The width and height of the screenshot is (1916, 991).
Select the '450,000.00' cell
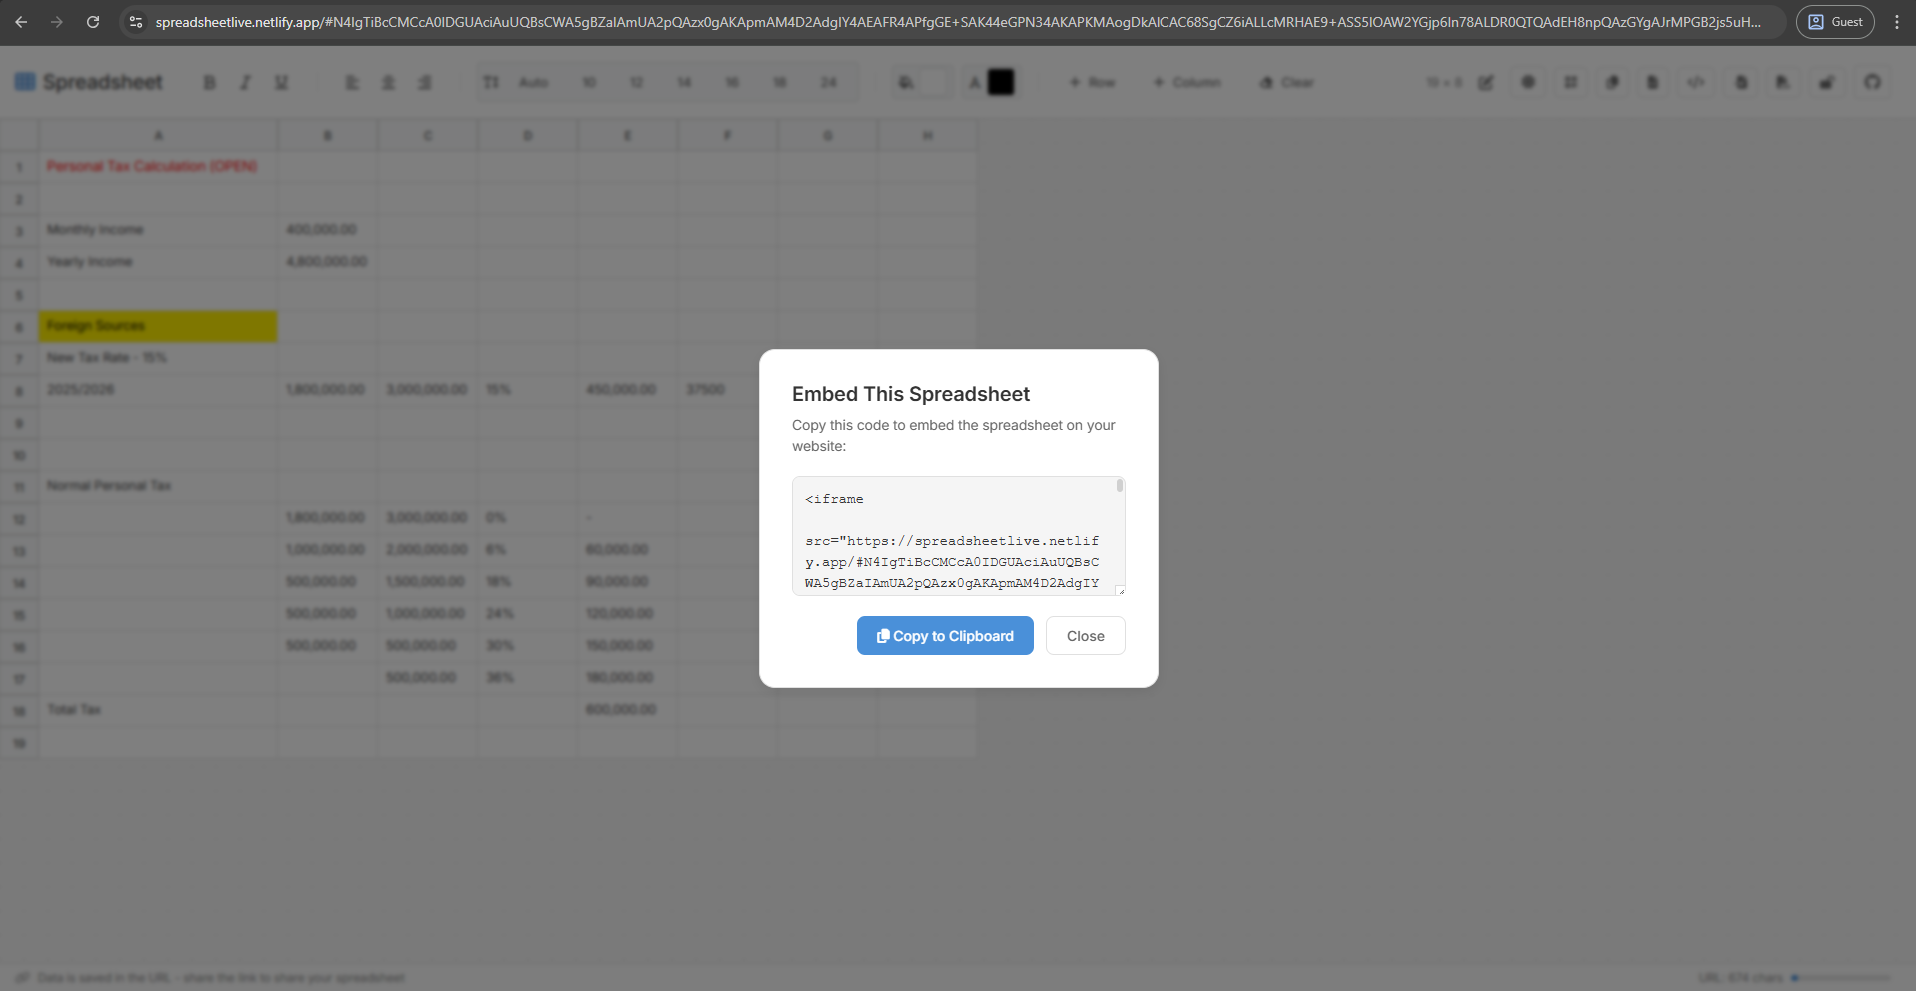click(627, 390)
